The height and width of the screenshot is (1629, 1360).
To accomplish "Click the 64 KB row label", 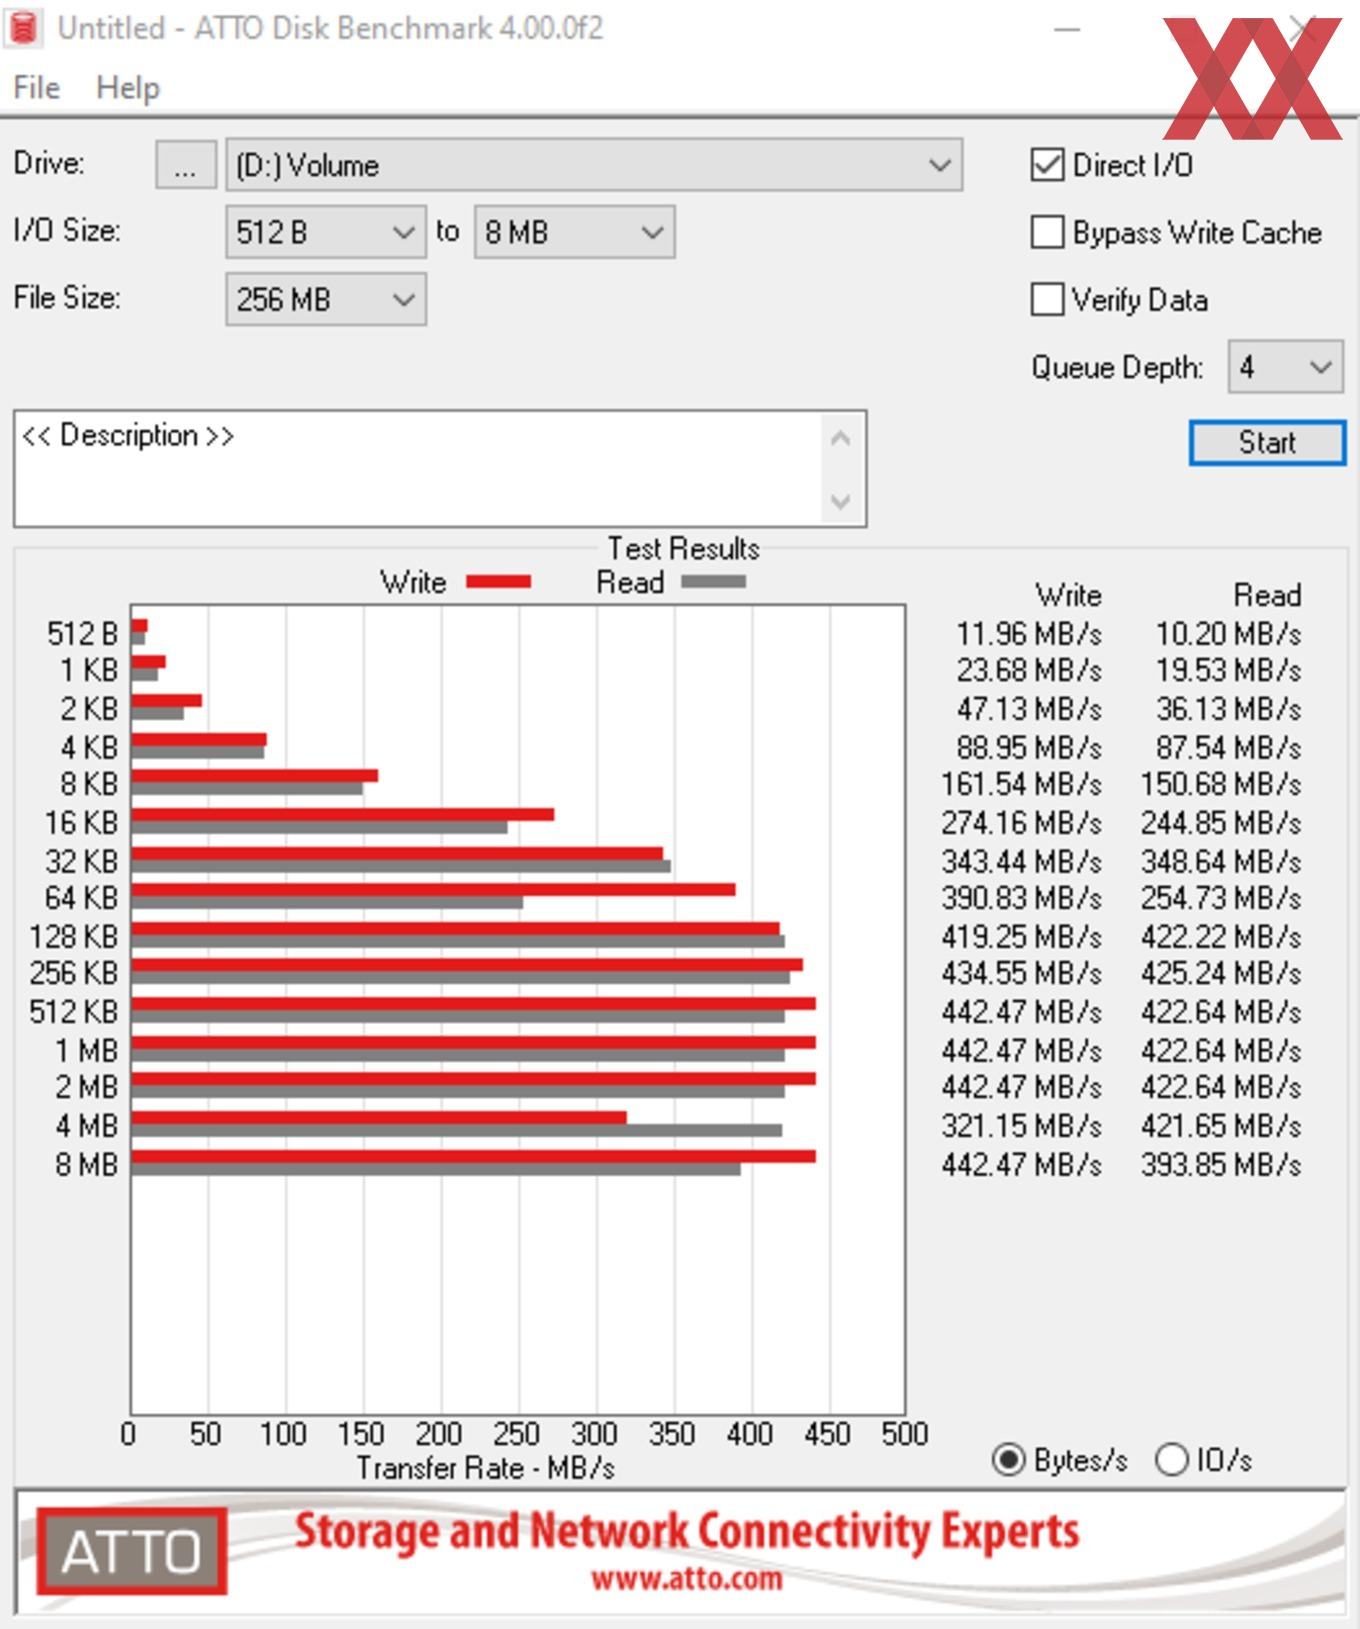I will pos(81,898).
